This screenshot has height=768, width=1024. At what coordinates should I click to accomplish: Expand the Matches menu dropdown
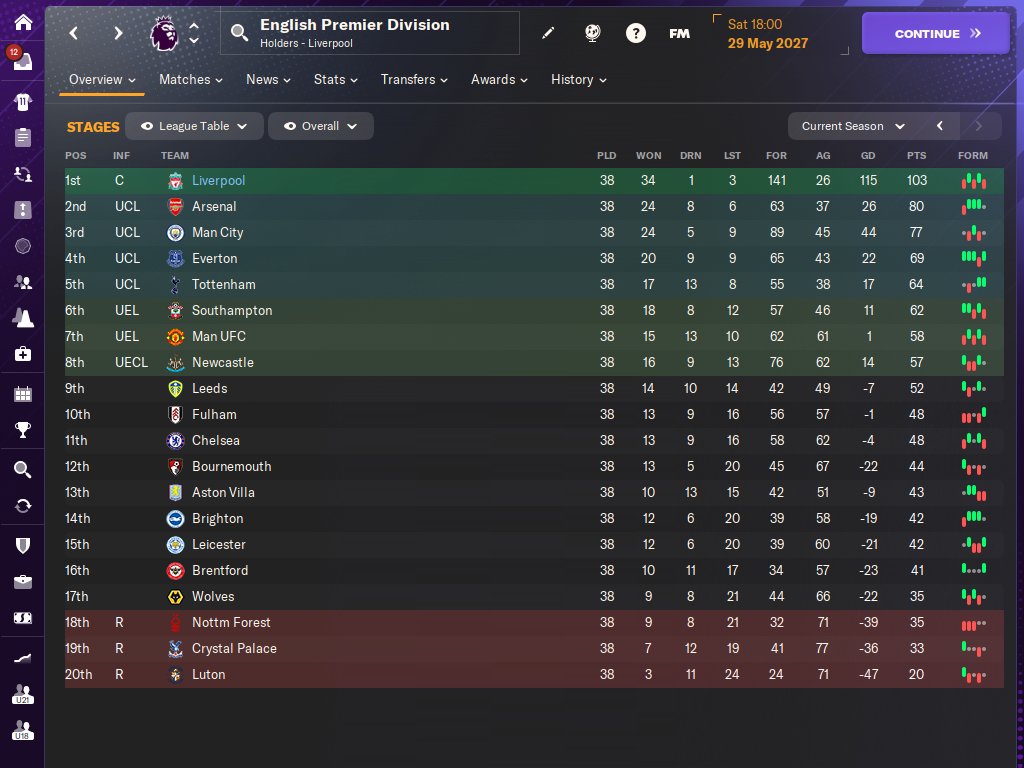coord(191,80)
